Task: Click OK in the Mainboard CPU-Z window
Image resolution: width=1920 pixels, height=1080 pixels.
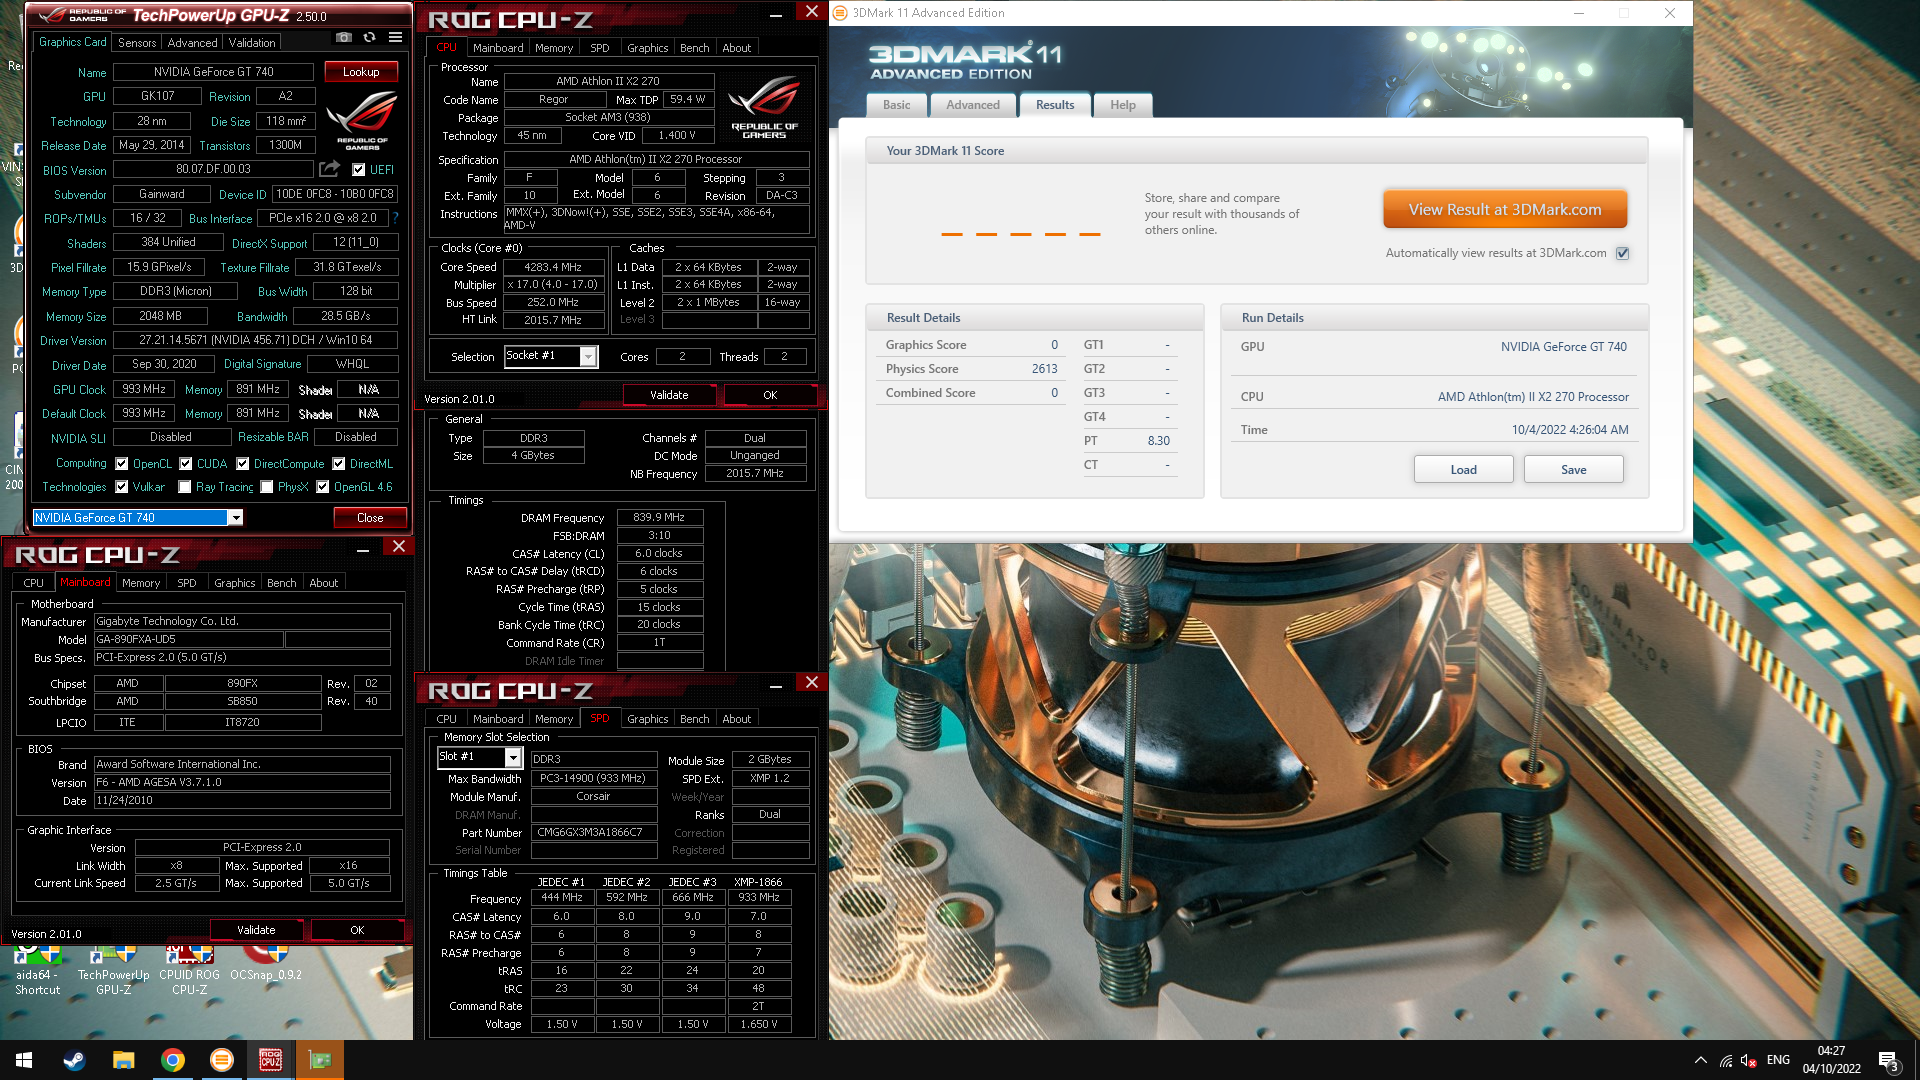Action: tap(357, 930)
